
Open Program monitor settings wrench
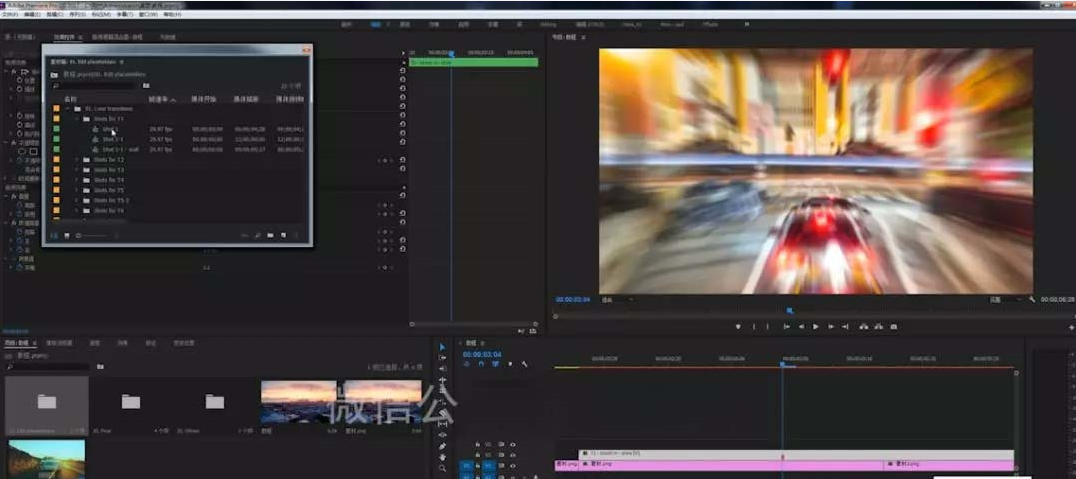point(1031,300)
